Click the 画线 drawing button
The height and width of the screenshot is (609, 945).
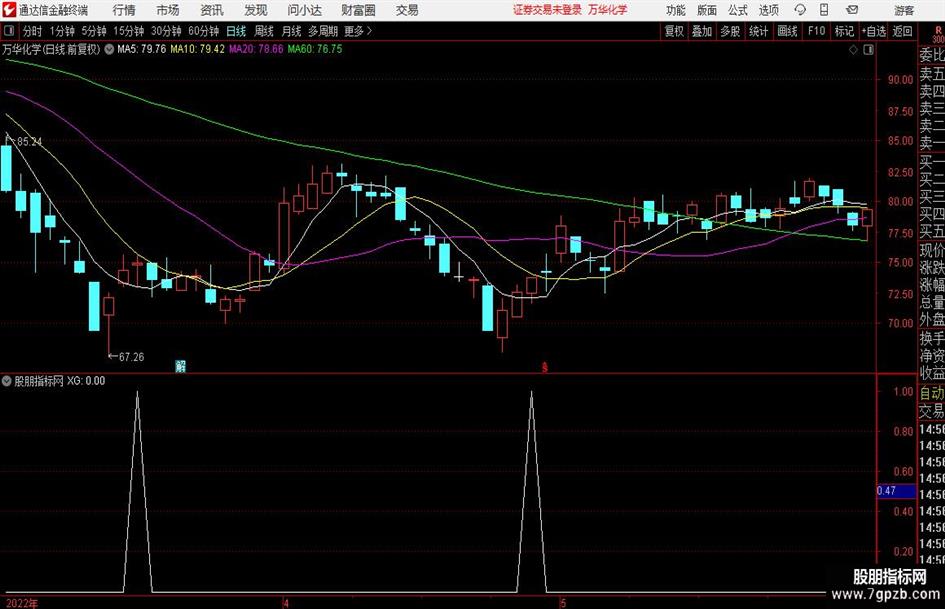point(787,31)
